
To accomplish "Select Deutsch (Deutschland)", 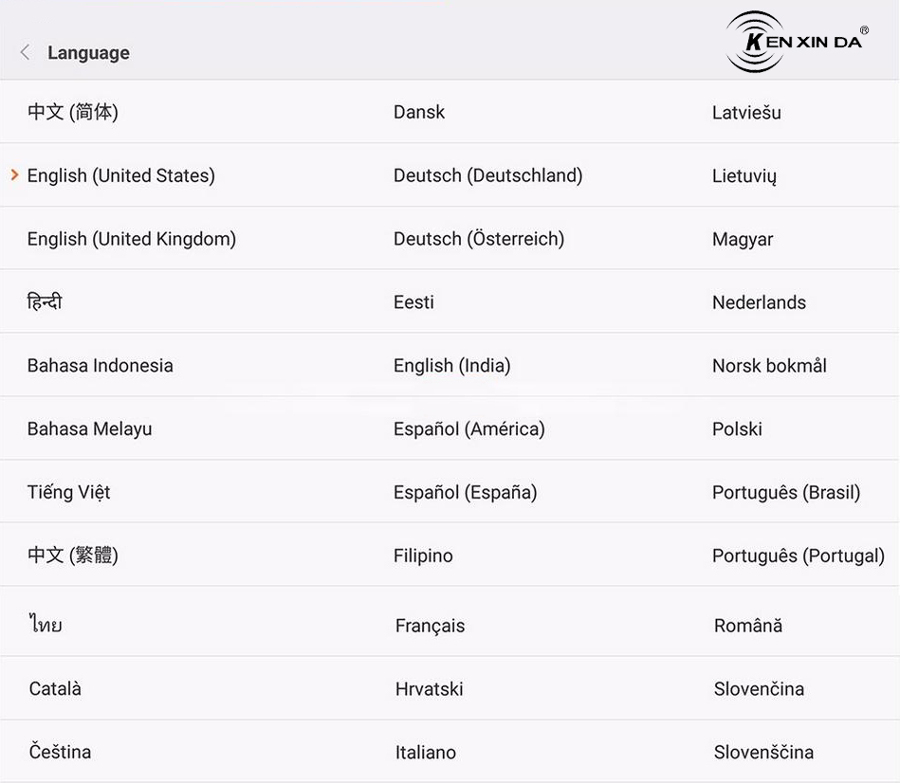I will (488, 176).
